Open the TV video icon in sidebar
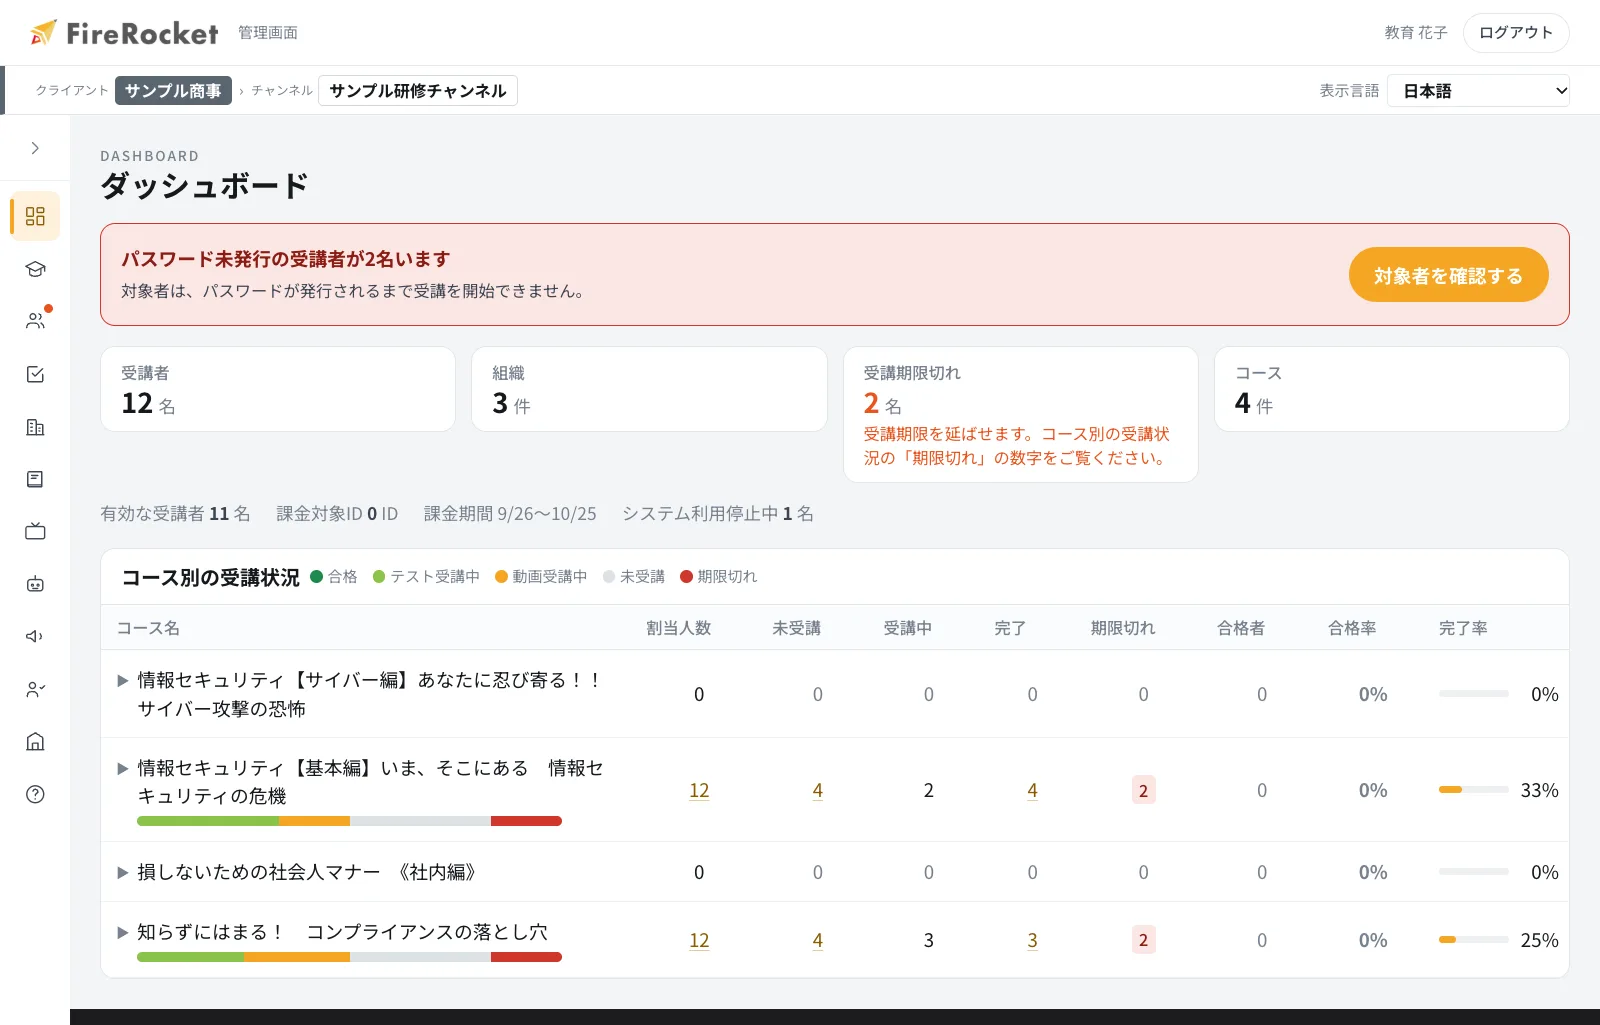The height and width of the screenshot is (1025, 1600). 35,531
